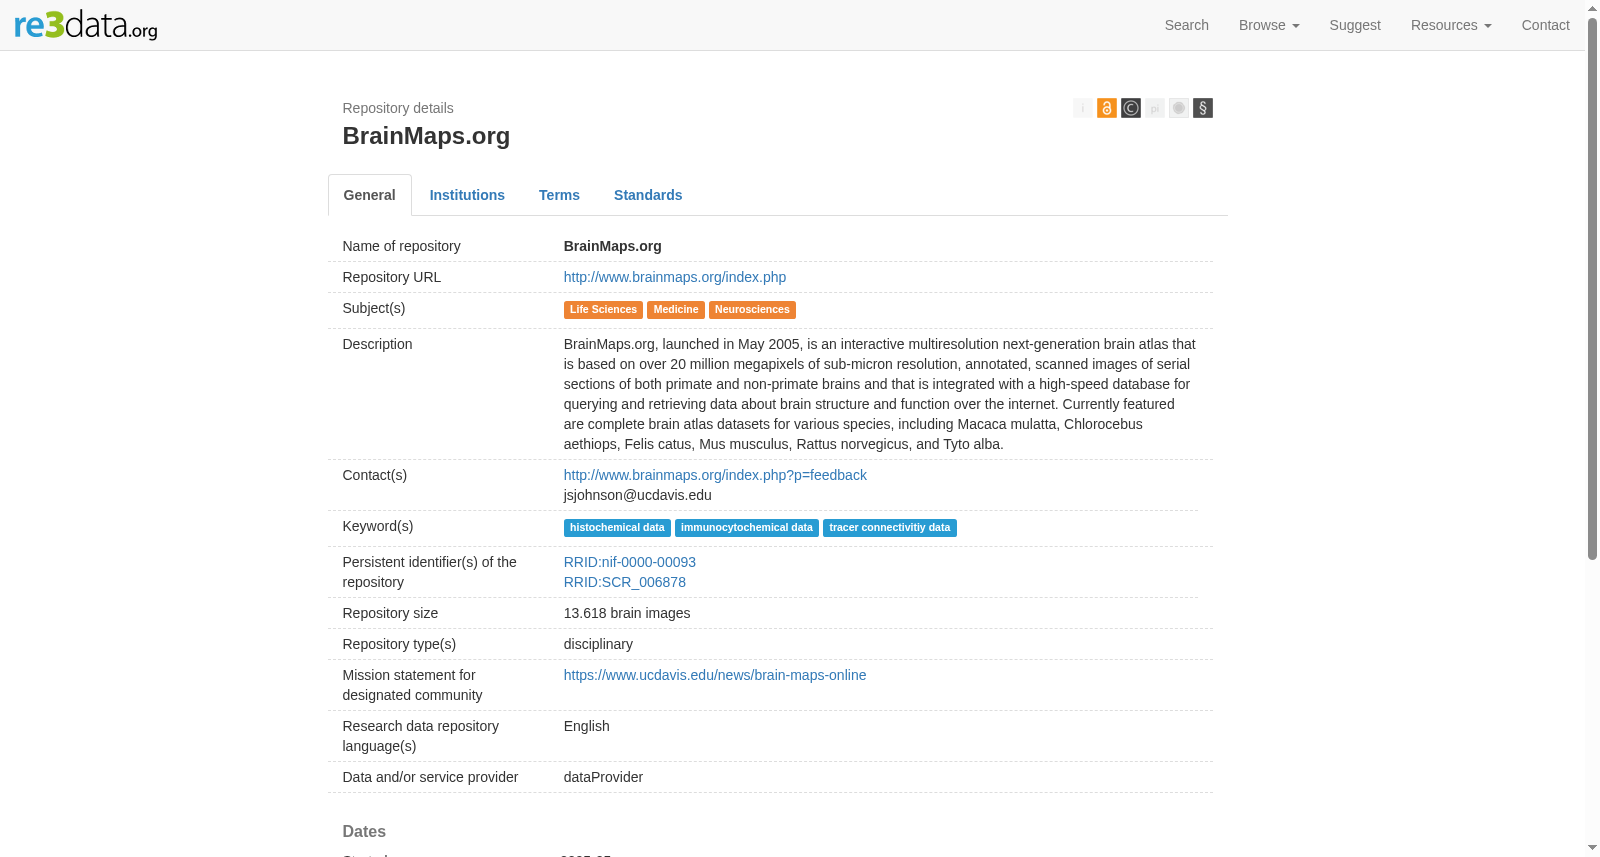Click the Life Sciences subject tag
Screen dimensions: 1600x857
603,310
